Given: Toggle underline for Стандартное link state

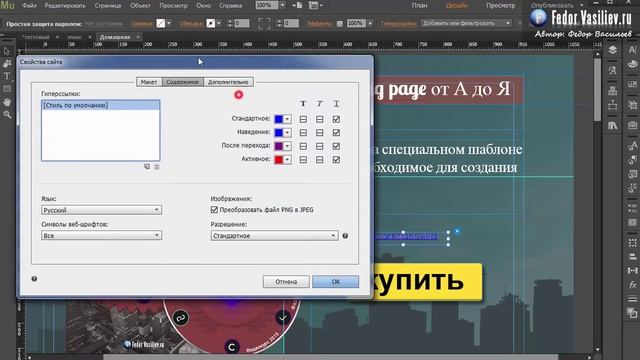Looking at the screenshot, I should click(336, 119).
